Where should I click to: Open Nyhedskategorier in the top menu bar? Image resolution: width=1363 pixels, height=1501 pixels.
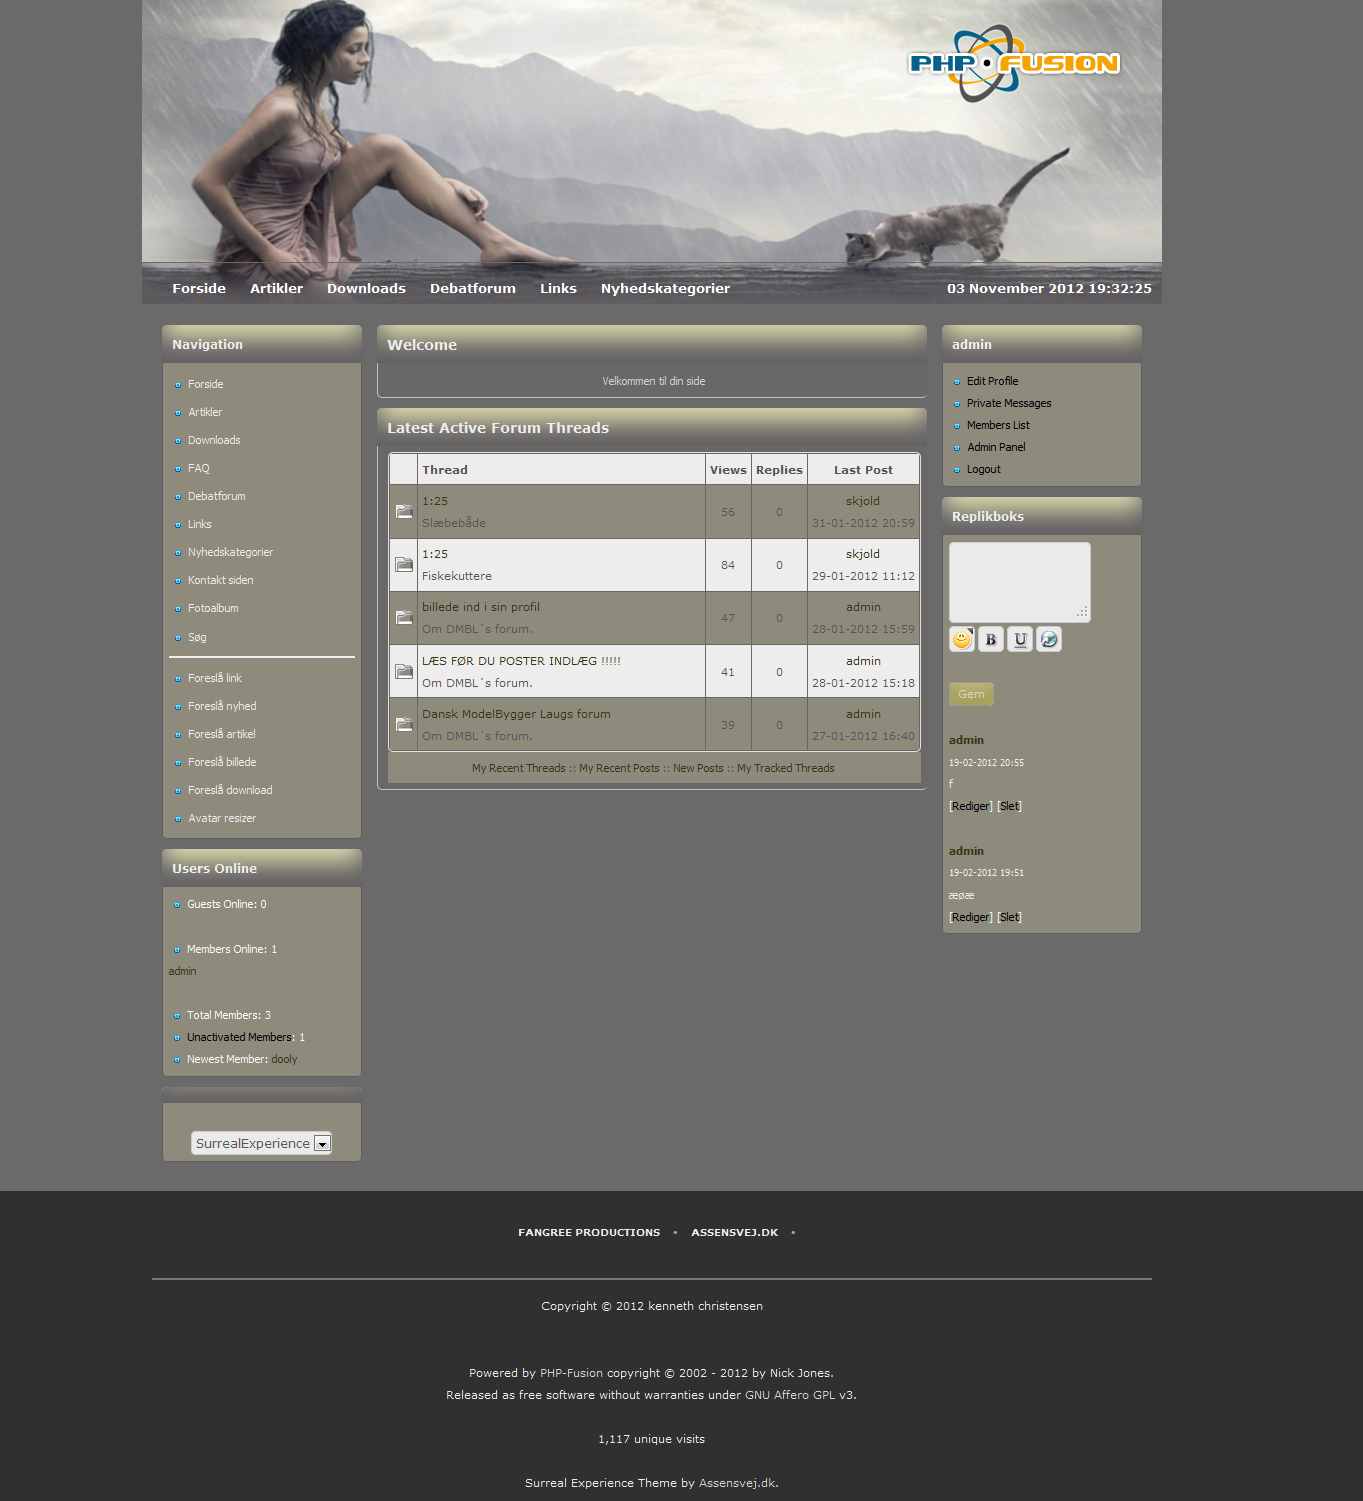point(665,288)
